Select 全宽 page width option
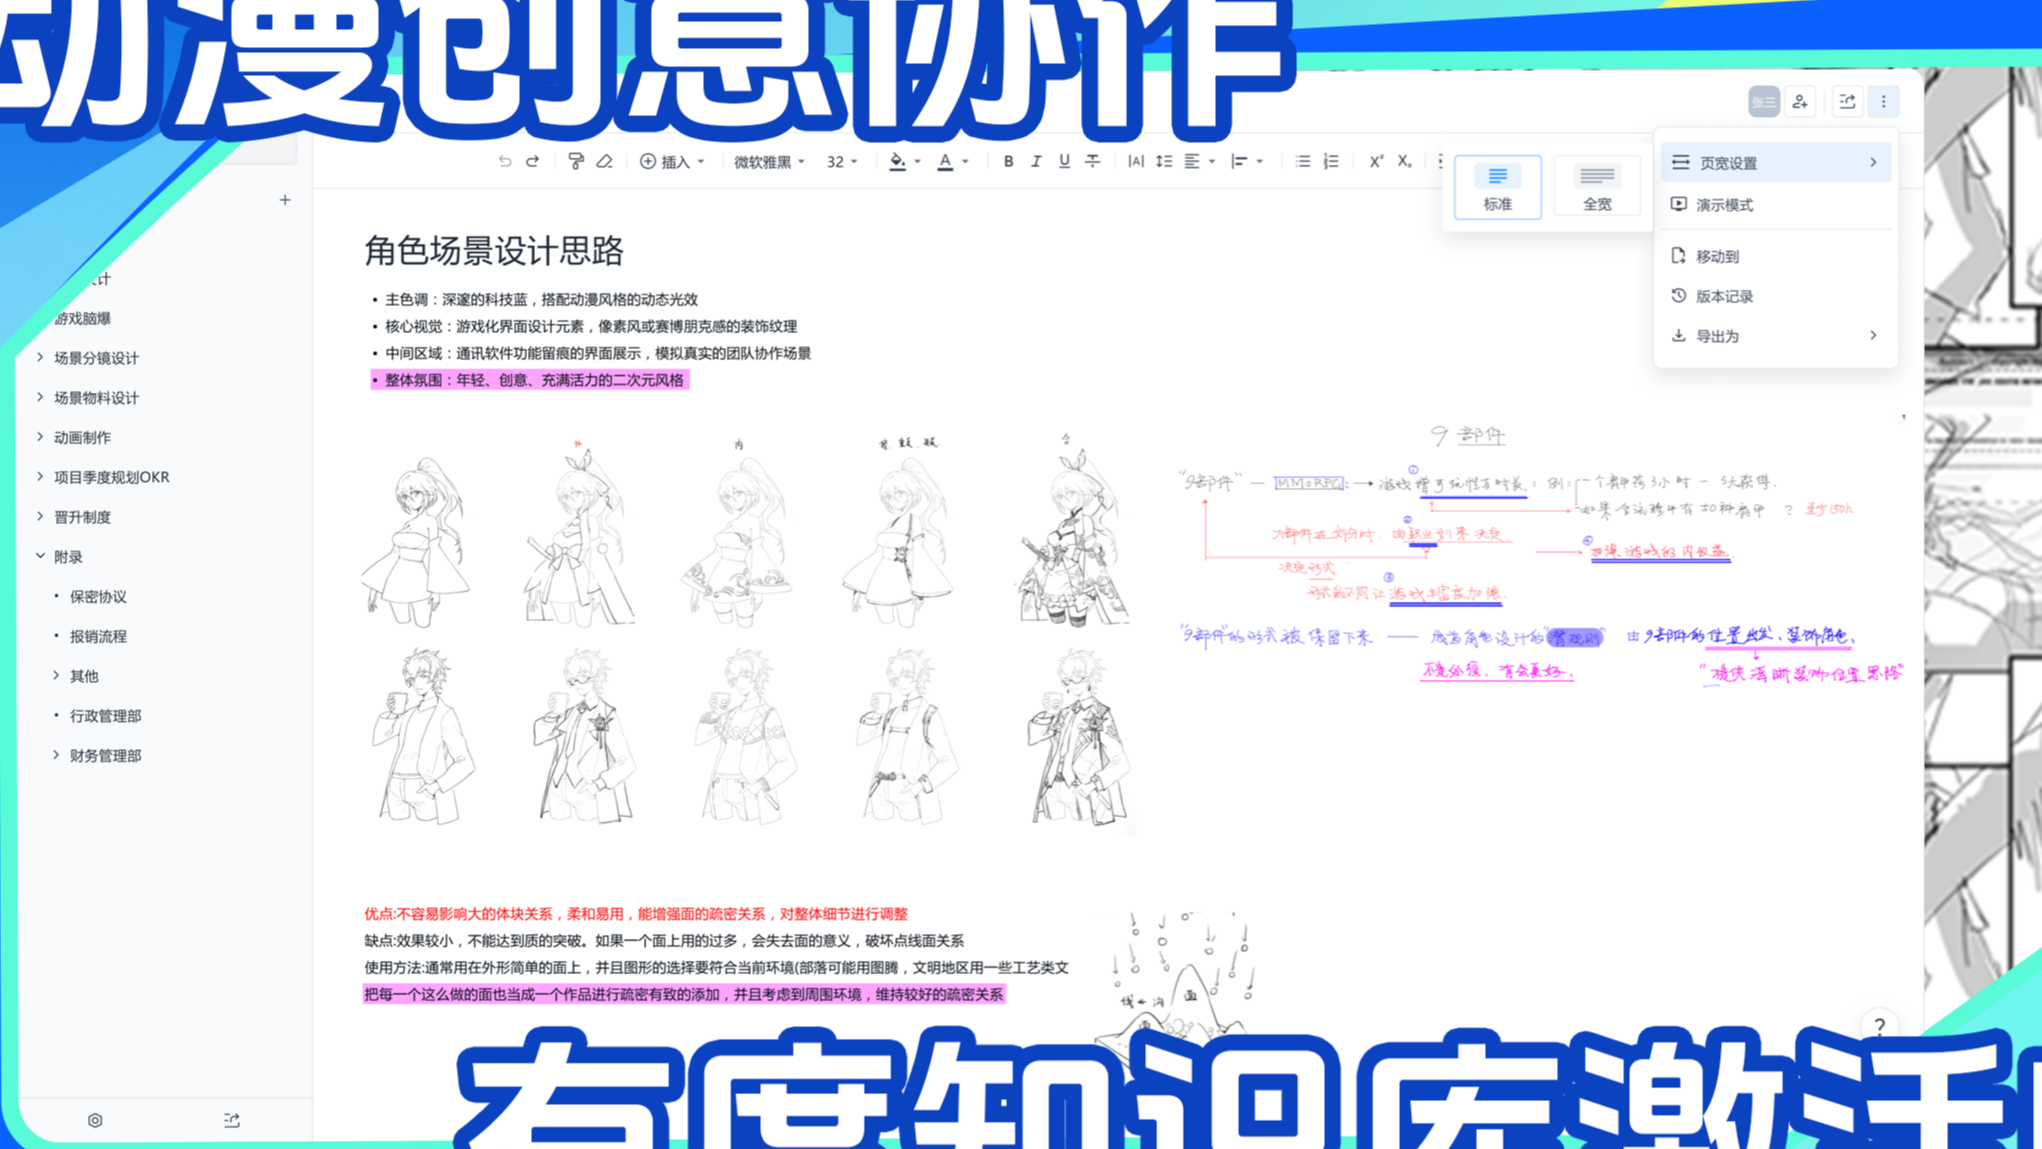The height and width of the screenshot is (1149, 2042). (x=1597, y=187)
